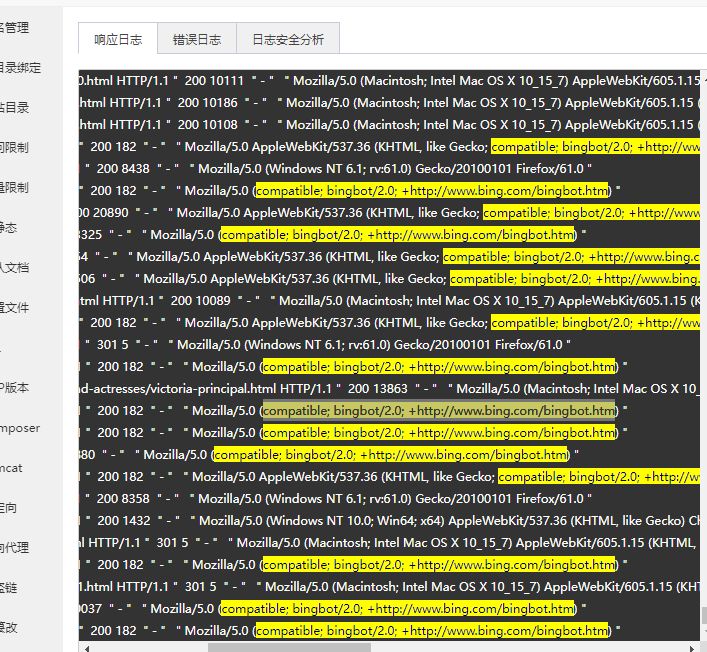This screenshot has height=652, width=707.
Task: Select the ncat sidebar item
Action: pos(11,468)
